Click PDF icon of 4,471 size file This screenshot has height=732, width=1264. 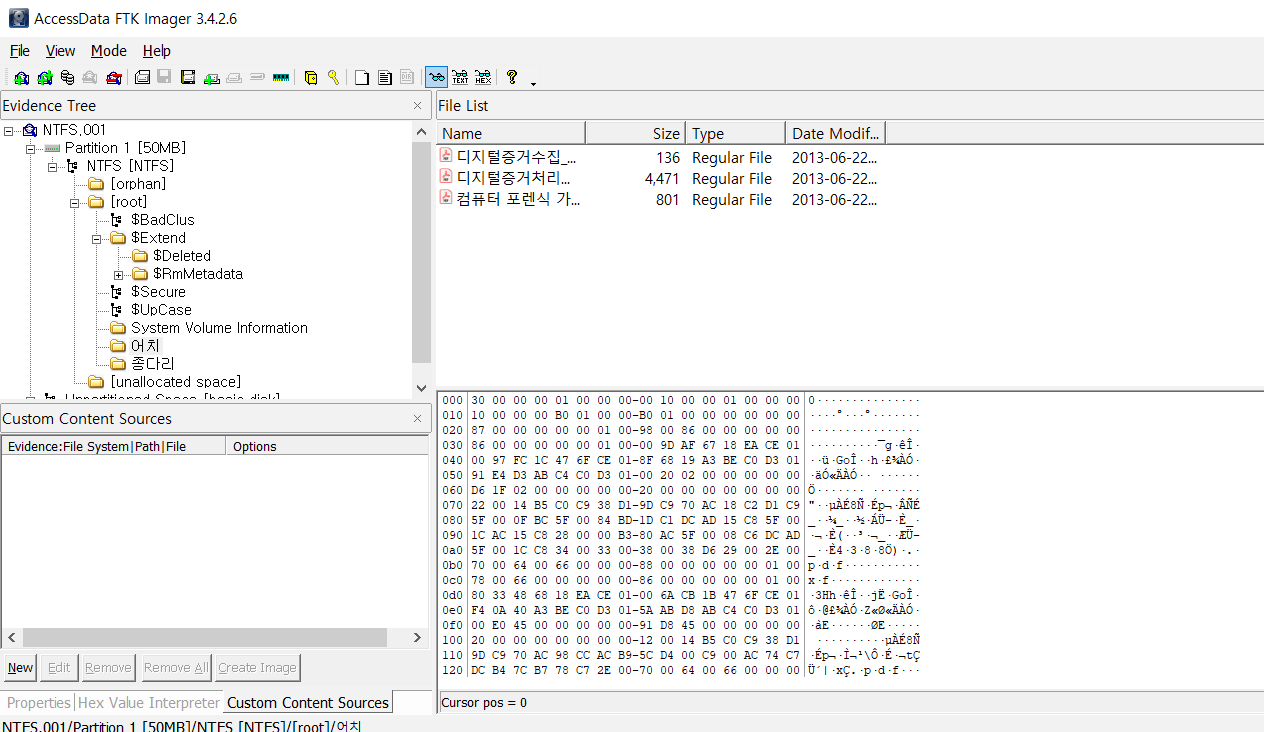pos(446,178)
